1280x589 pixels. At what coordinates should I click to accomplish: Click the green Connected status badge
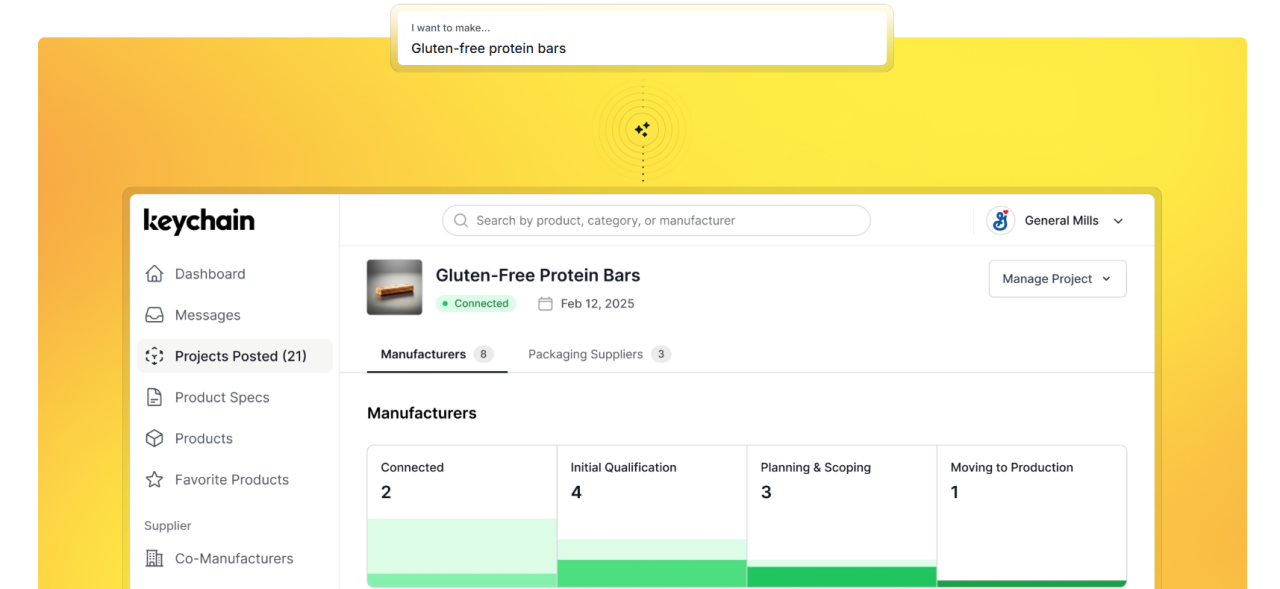pos(476,304)
